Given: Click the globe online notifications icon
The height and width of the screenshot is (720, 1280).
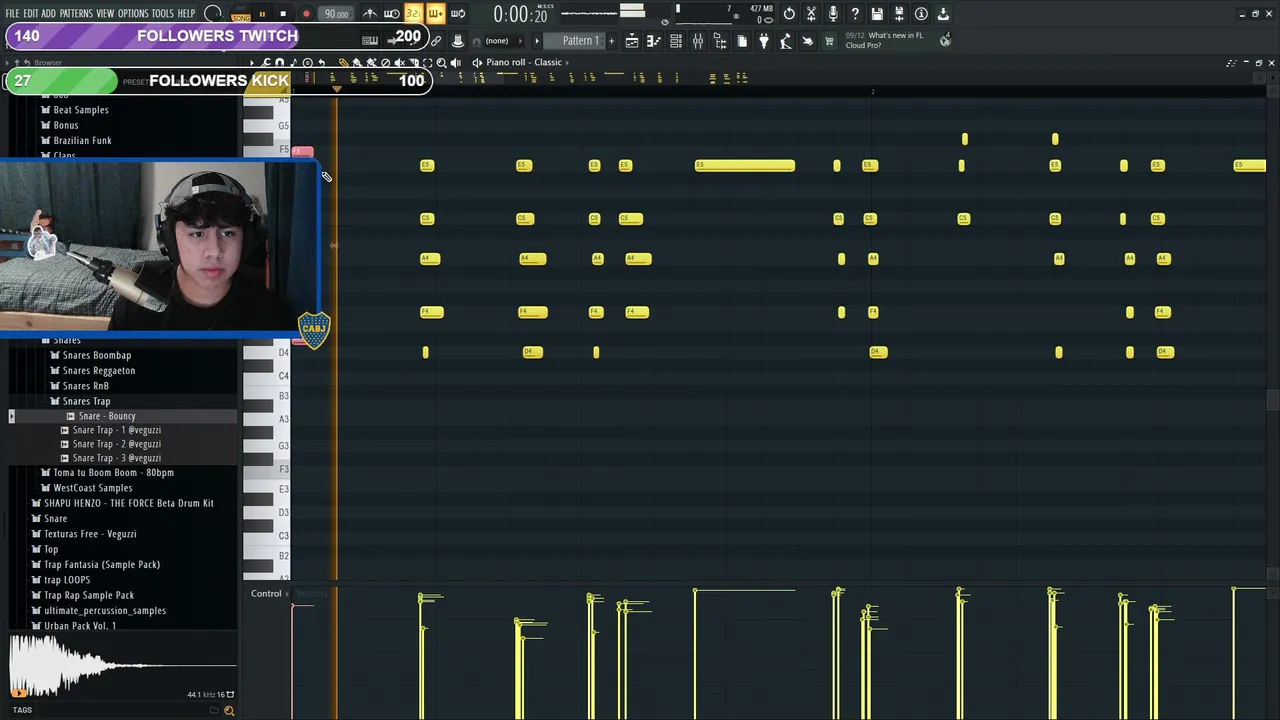Looking at the screenshot, I should click(945, 40).
